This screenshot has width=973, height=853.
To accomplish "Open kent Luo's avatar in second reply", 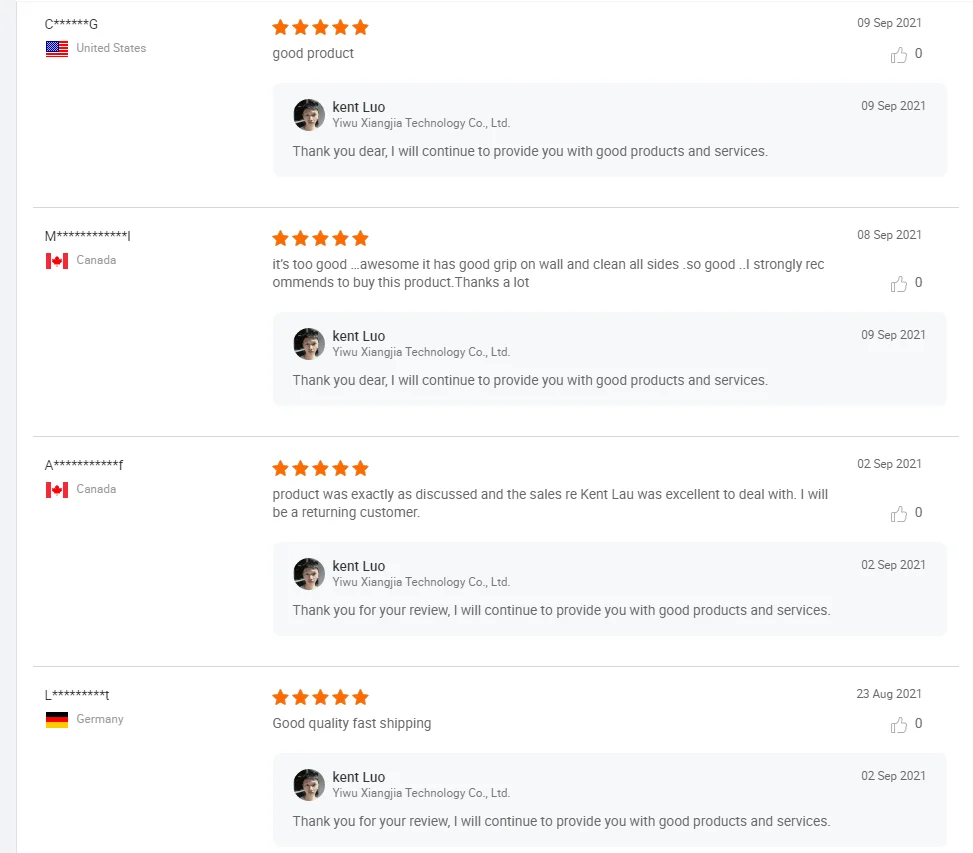I will tap(309, 344).
